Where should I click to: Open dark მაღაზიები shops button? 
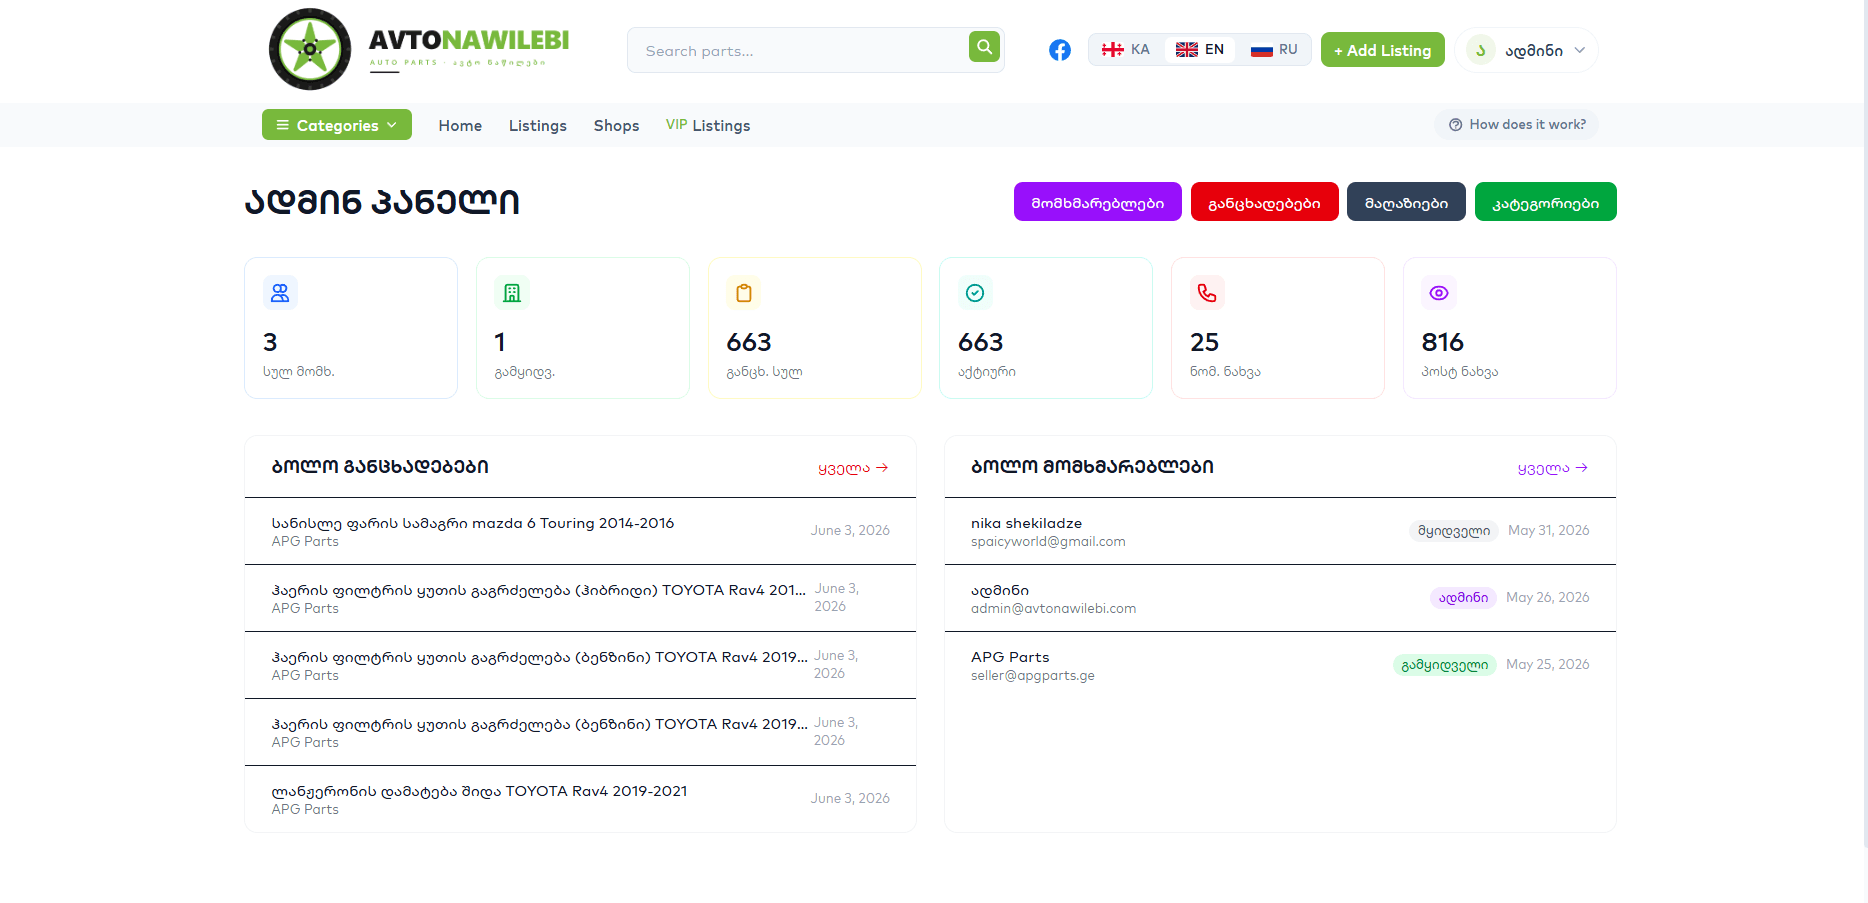pyautogui.click(x=1406, y=202)
